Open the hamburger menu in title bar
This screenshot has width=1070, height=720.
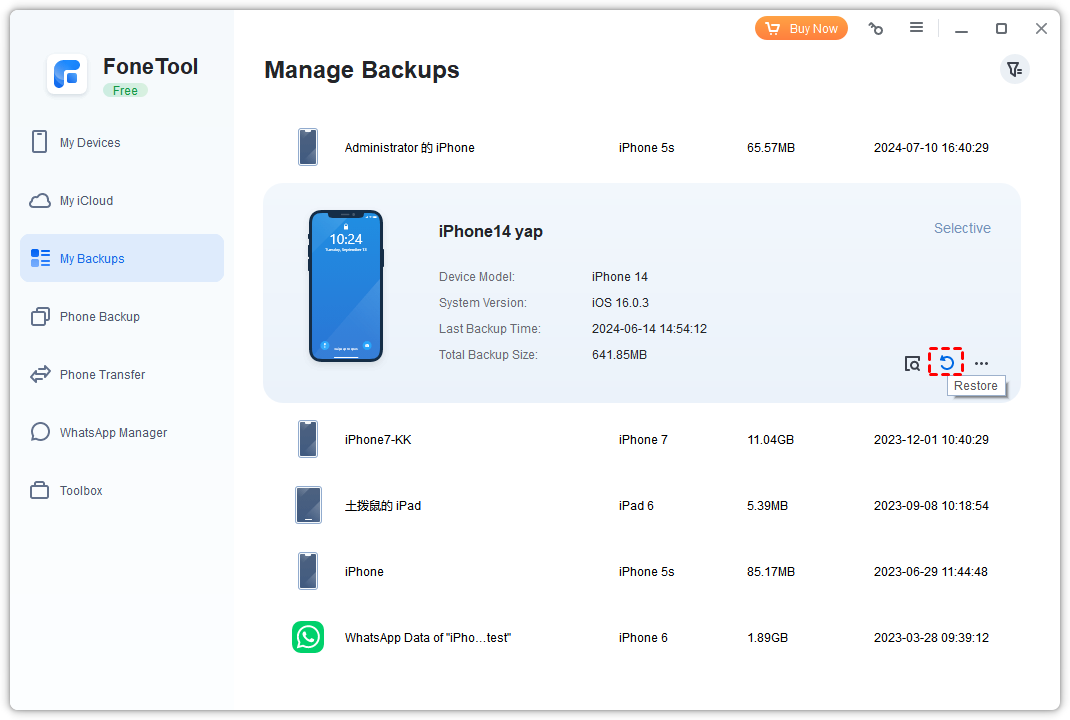[x=916, y=27]
